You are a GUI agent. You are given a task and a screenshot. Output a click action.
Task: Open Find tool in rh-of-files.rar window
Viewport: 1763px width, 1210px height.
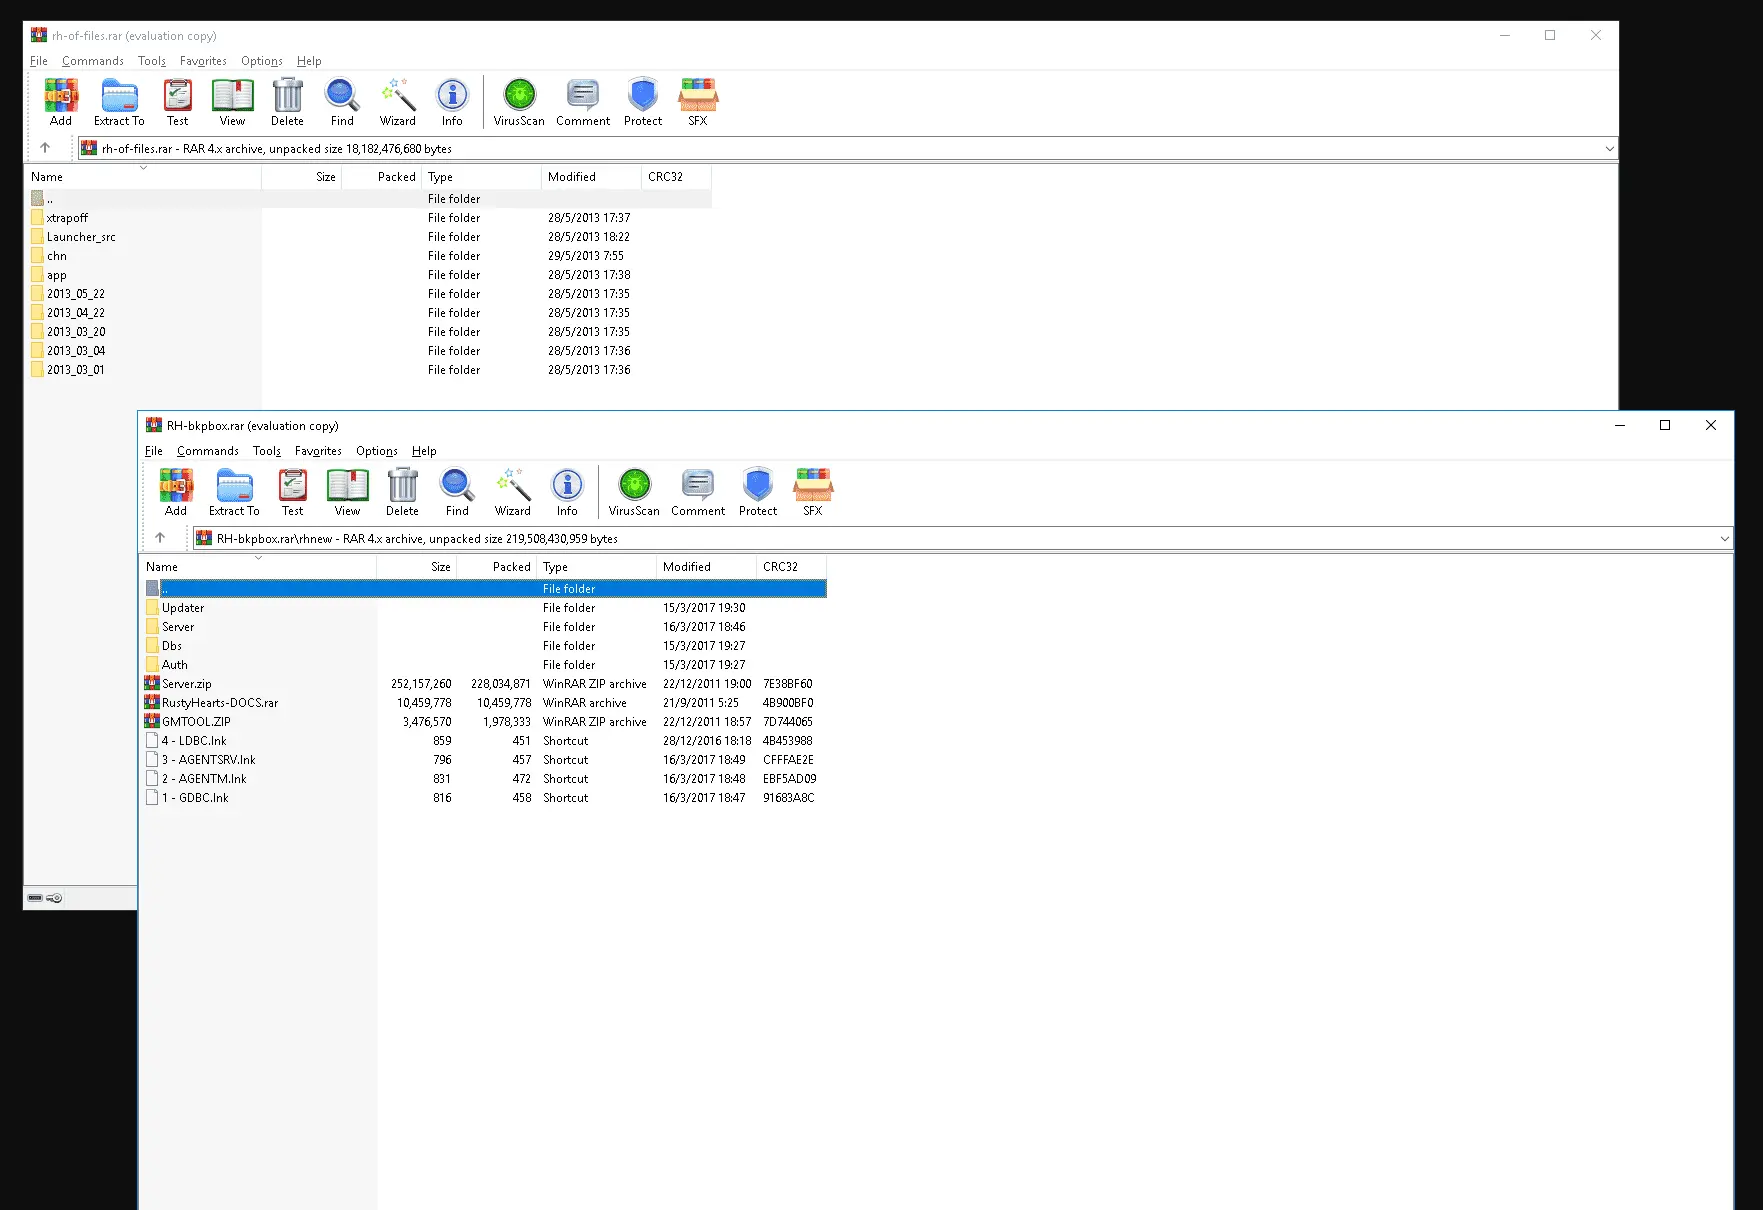pyautogui.click(x=342, y=102)
